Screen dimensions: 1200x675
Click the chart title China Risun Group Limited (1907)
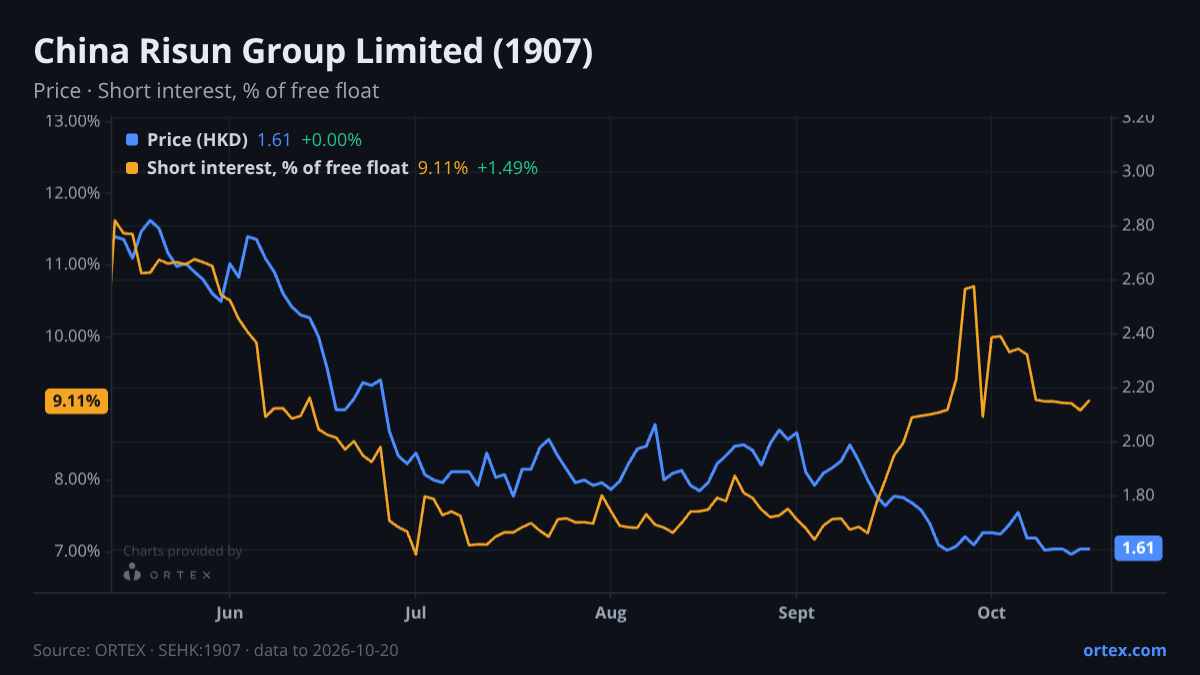pyautogui.click(x=313, y=52)
